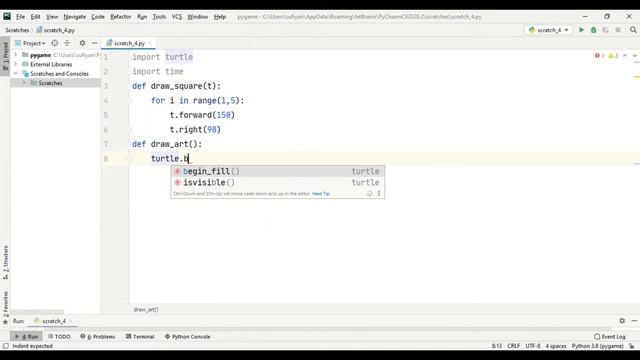Click the 'Indent expected' status message

point(33,346)
